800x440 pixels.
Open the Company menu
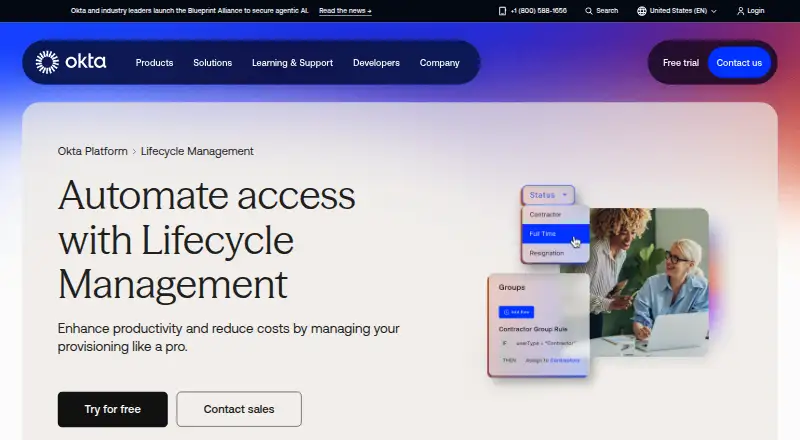(439, 63)
